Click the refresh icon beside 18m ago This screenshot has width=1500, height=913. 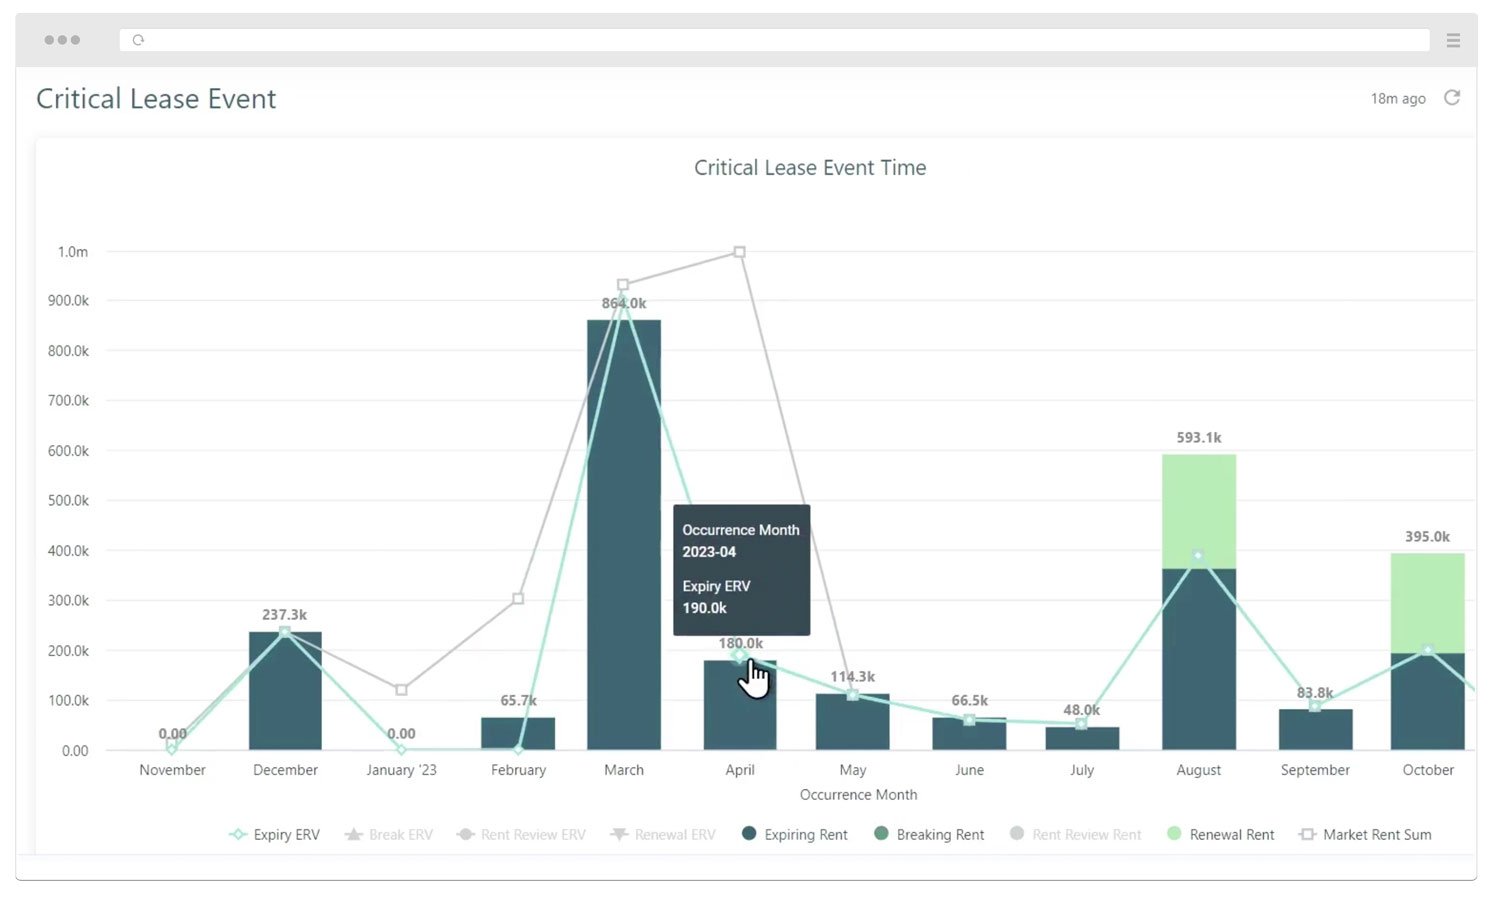[x=1452, y=97]
